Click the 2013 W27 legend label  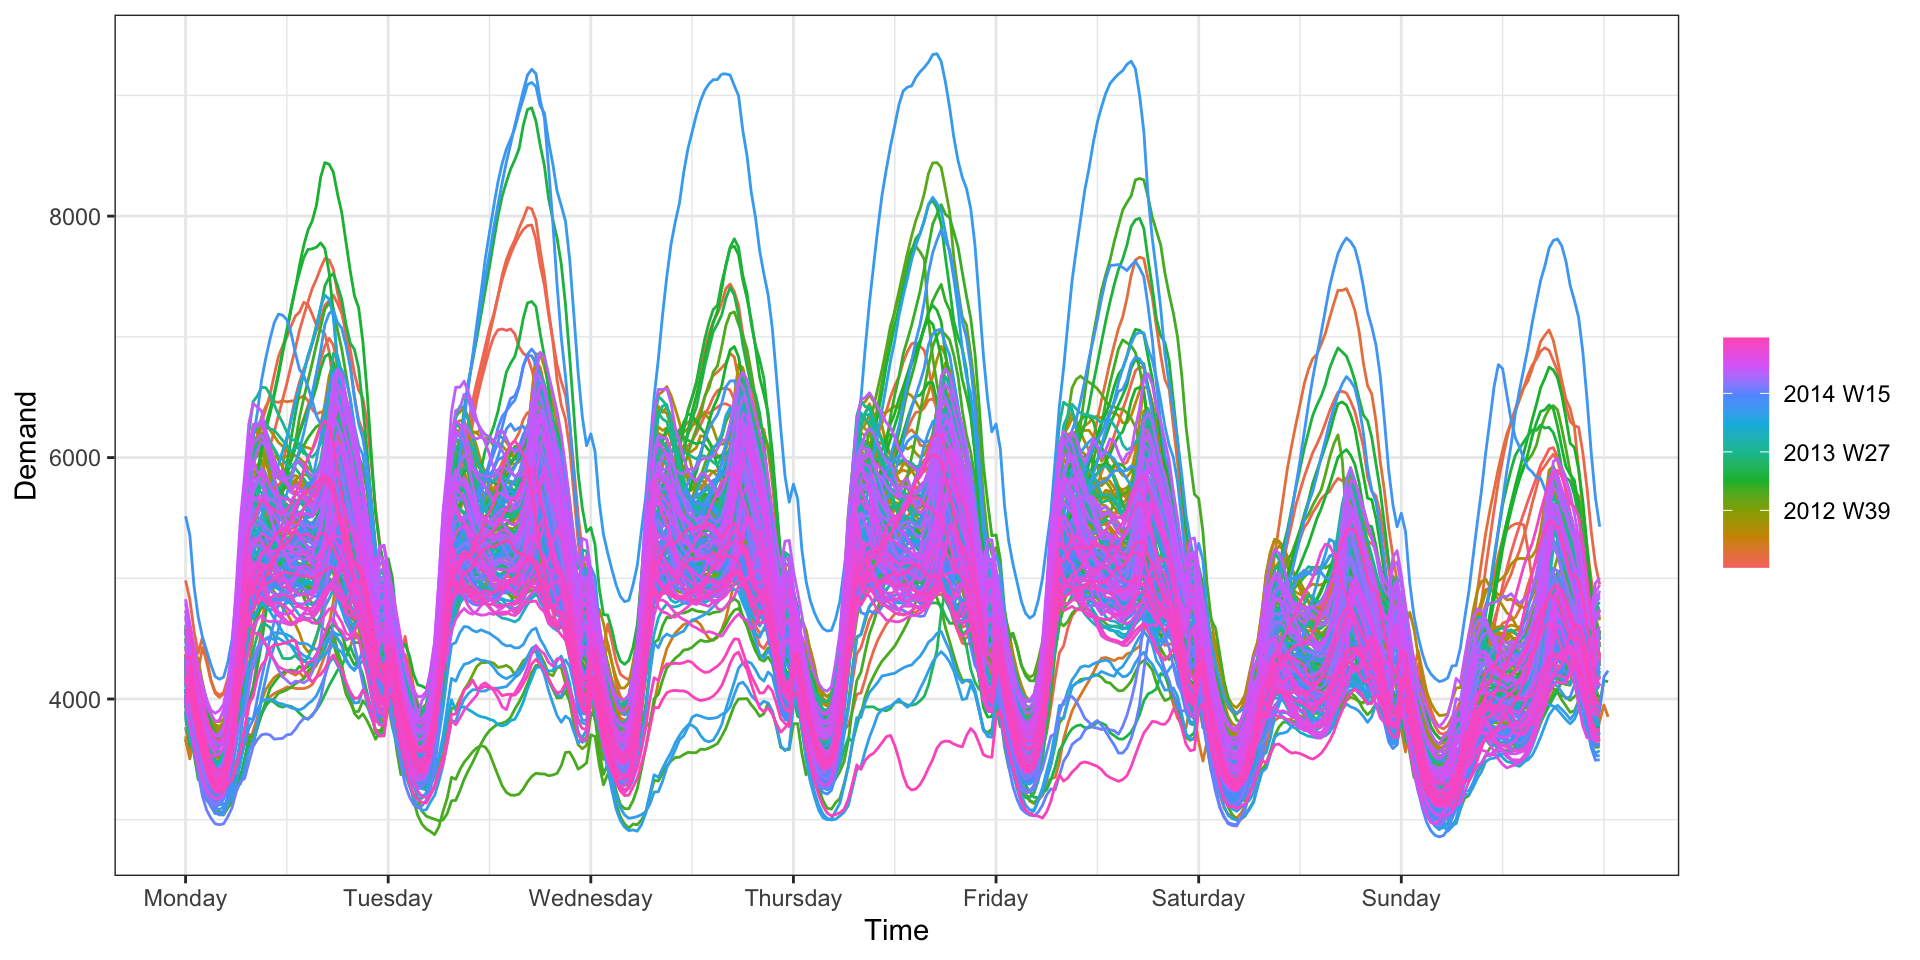point(1836,453)
